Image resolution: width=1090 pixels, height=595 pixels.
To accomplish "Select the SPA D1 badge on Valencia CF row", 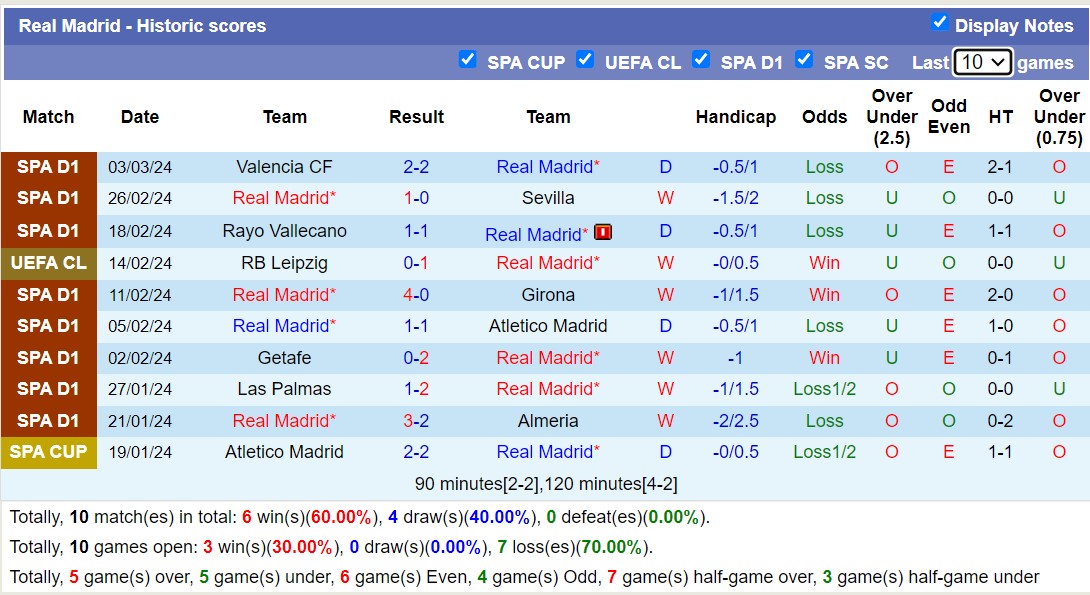I will pyautogui.click(x=48, y=167).
